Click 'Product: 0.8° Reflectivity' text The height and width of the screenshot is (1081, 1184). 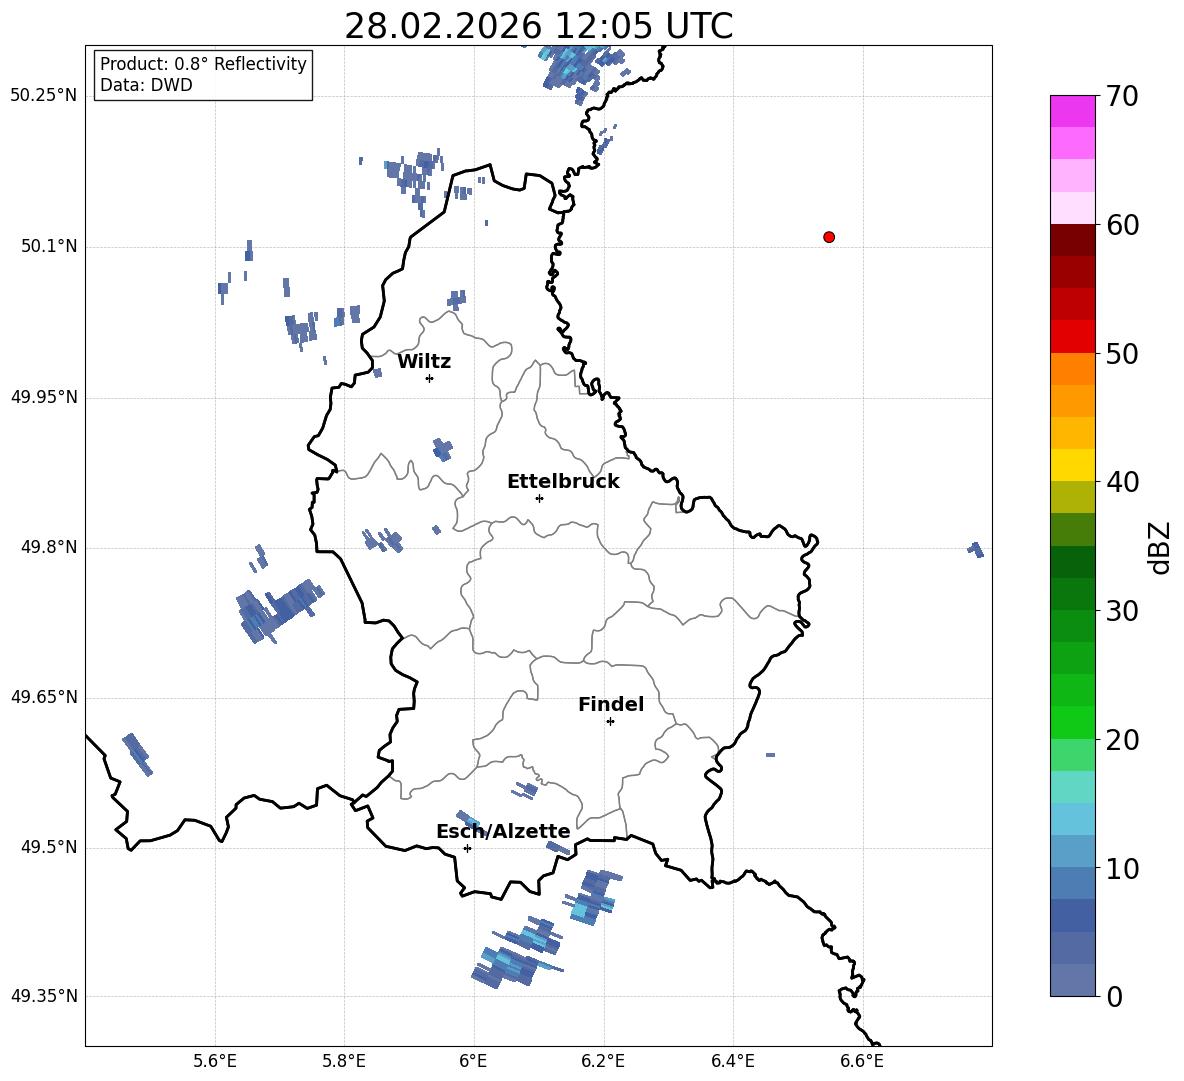203,63
